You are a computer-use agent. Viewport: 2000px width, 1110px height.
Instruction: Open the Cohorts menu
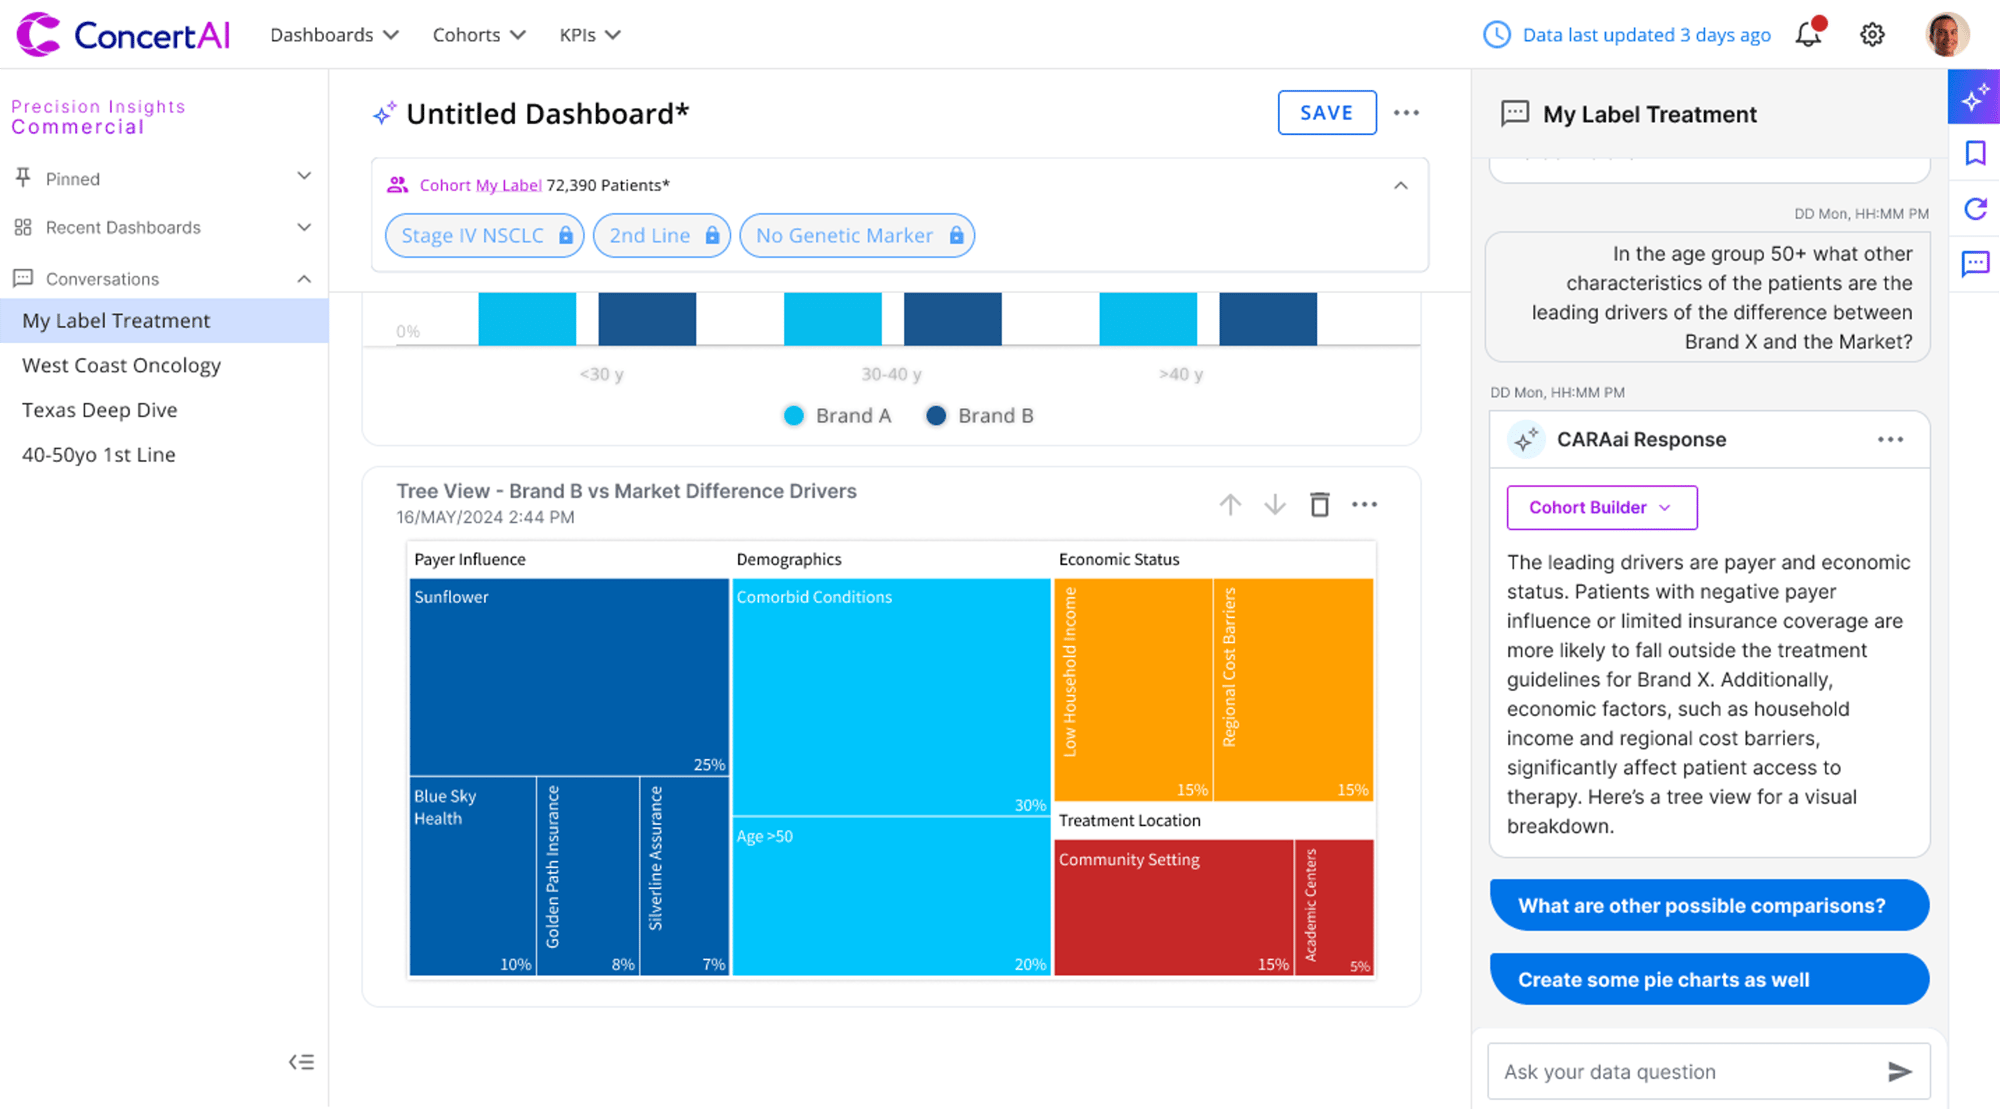click(478, 35)
